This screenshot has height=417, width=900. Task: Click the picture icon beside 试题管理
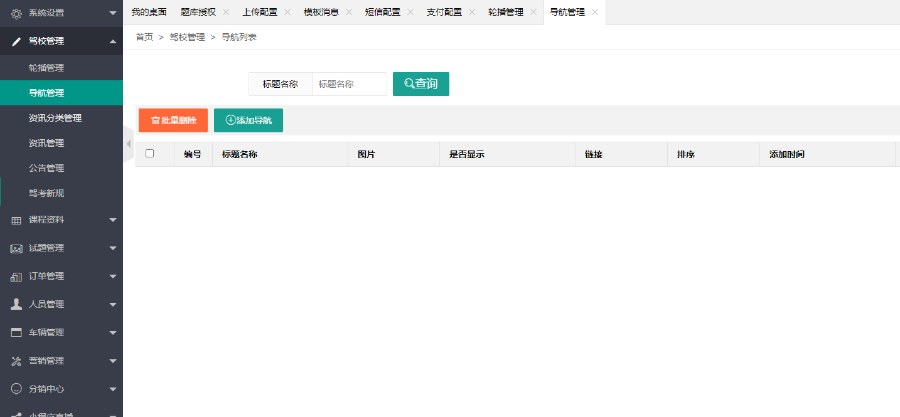coord(17,248)
